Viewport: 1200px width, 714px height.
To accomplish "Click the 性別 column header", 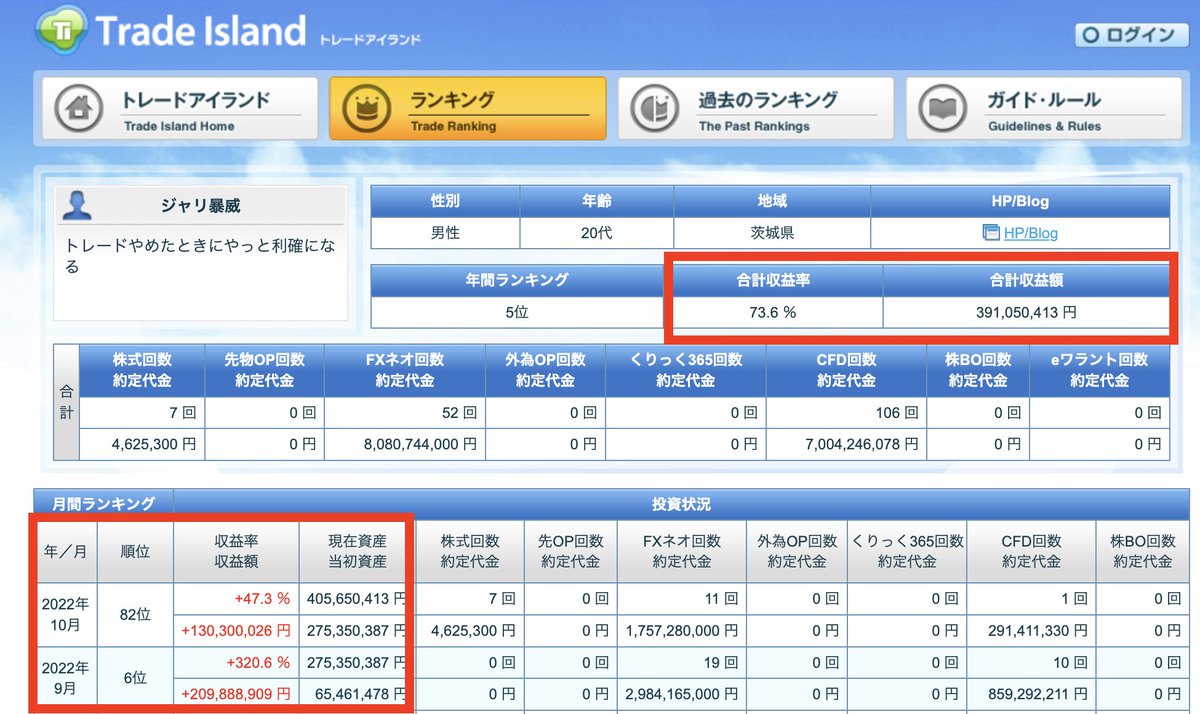I will point(445,201).
